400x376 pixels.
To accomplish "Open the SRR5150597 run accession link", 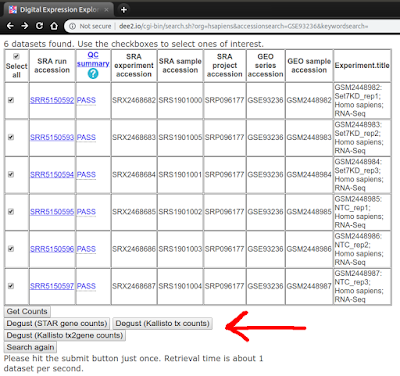I will point(52,286).
